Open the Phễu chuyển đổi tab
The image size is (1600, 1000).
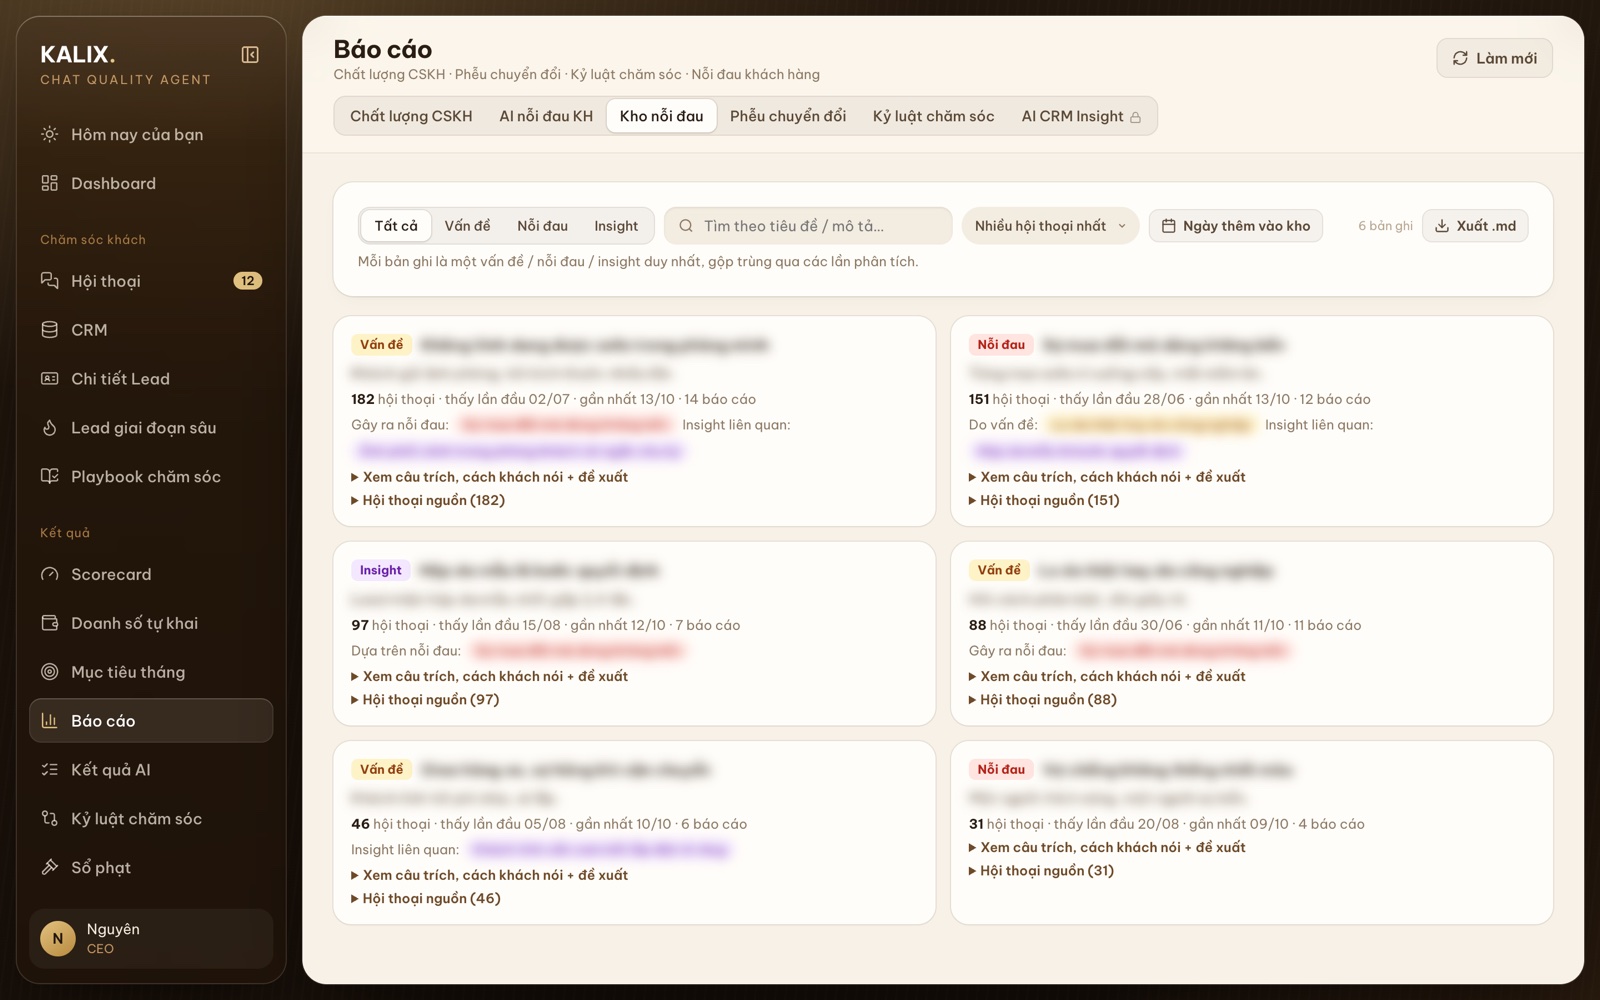[788, 116]
